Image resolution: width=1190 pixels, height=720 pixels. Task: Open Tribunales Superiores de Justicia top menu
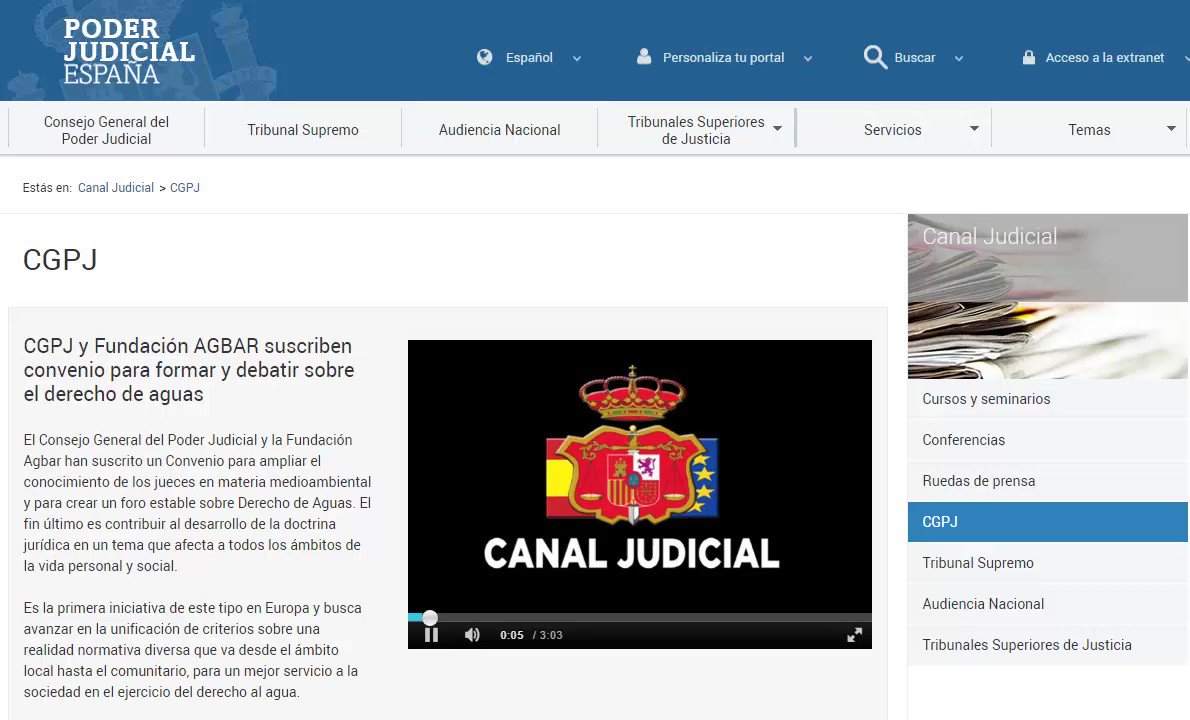[696, 130]
